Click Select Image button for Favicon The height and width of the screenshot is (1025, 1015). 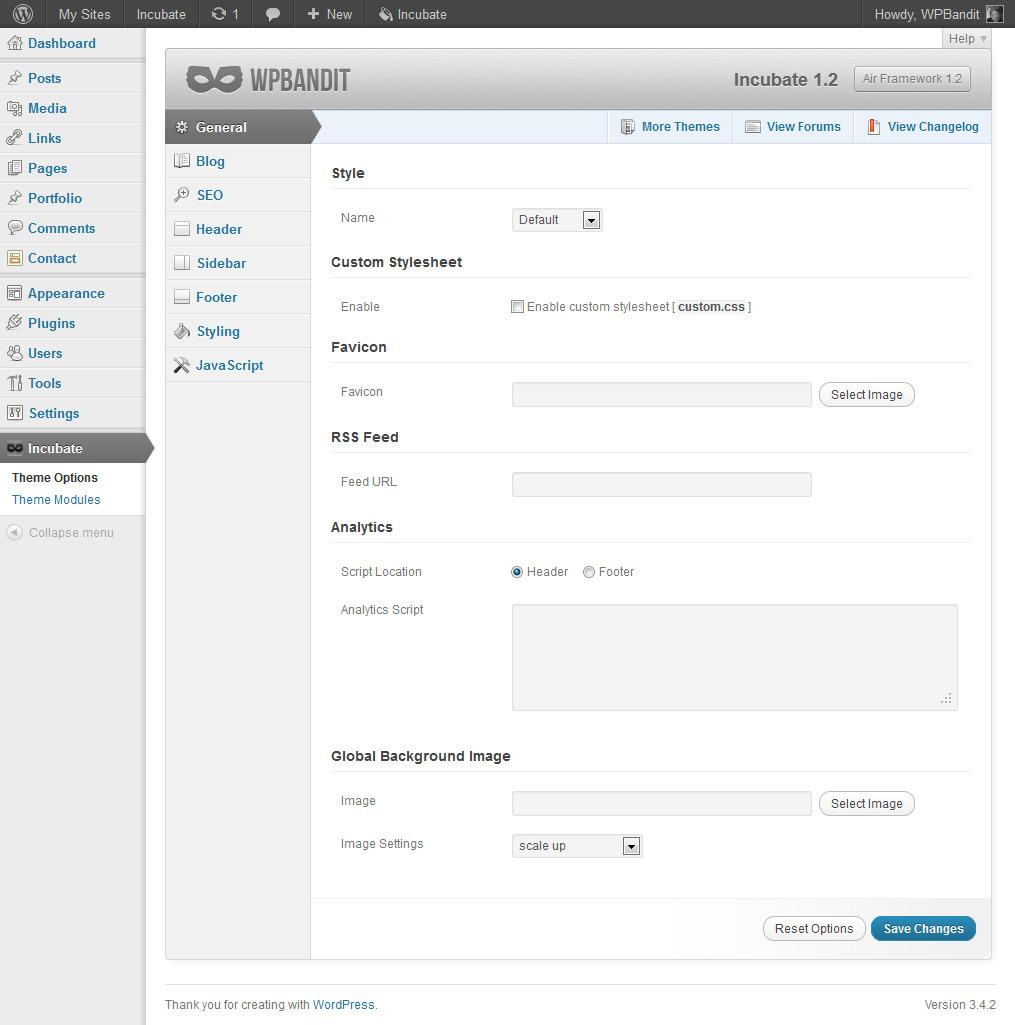(x=866, y=395)
